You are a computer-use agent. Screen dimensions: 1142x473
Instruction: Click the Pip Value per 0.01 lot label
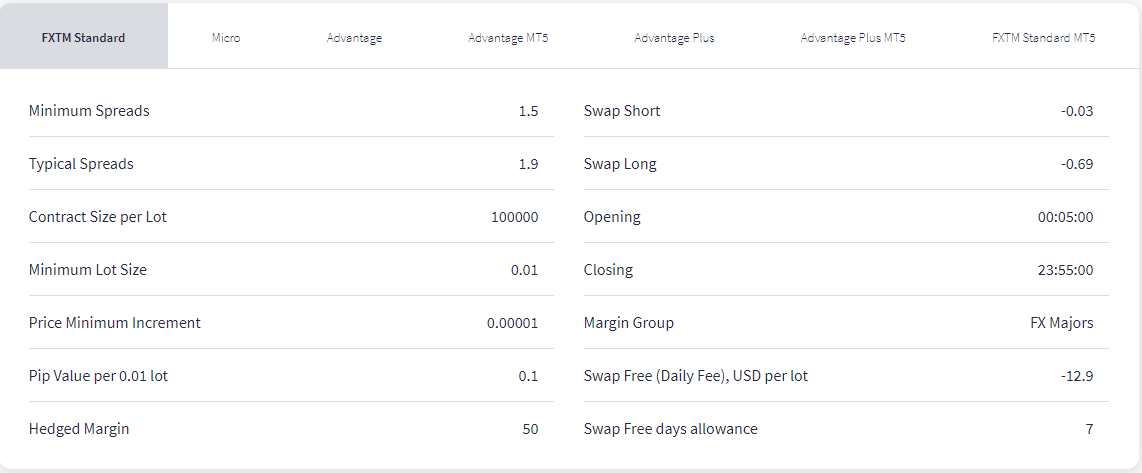pos(98,376)
